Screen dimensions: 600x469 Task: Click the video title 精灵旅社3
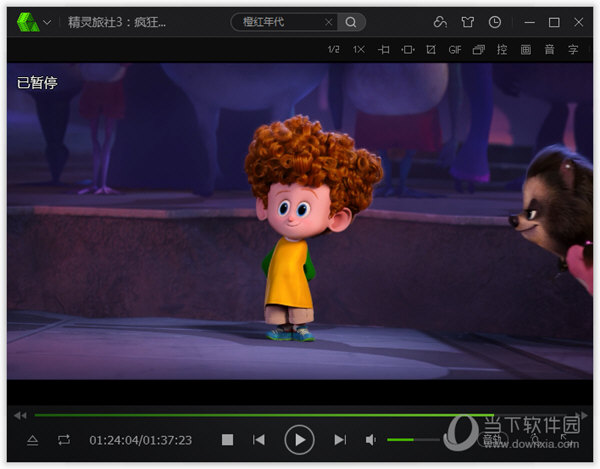click(117, 22)
